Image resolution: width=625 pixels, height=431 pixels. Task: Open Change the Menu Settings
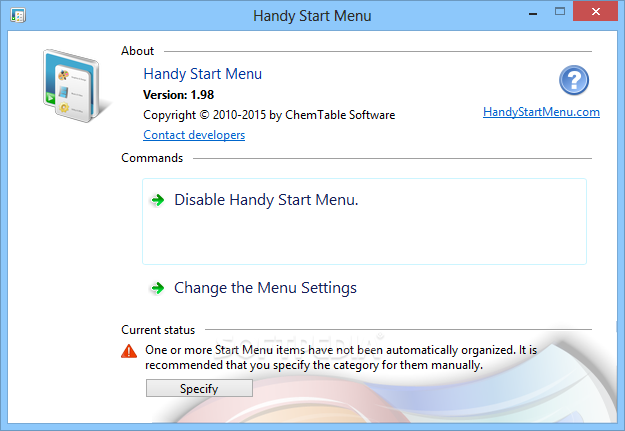[x=265, y=288]
